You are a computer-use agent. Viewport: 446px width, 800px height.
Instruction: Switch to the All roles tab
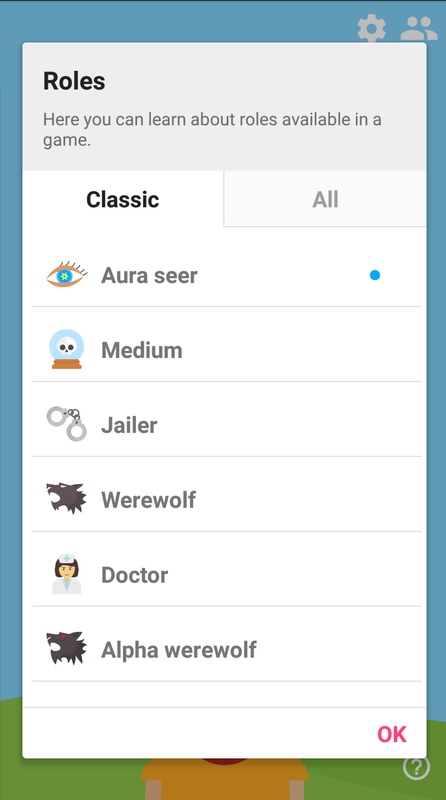pyautogui.click(x=325, y=199)
